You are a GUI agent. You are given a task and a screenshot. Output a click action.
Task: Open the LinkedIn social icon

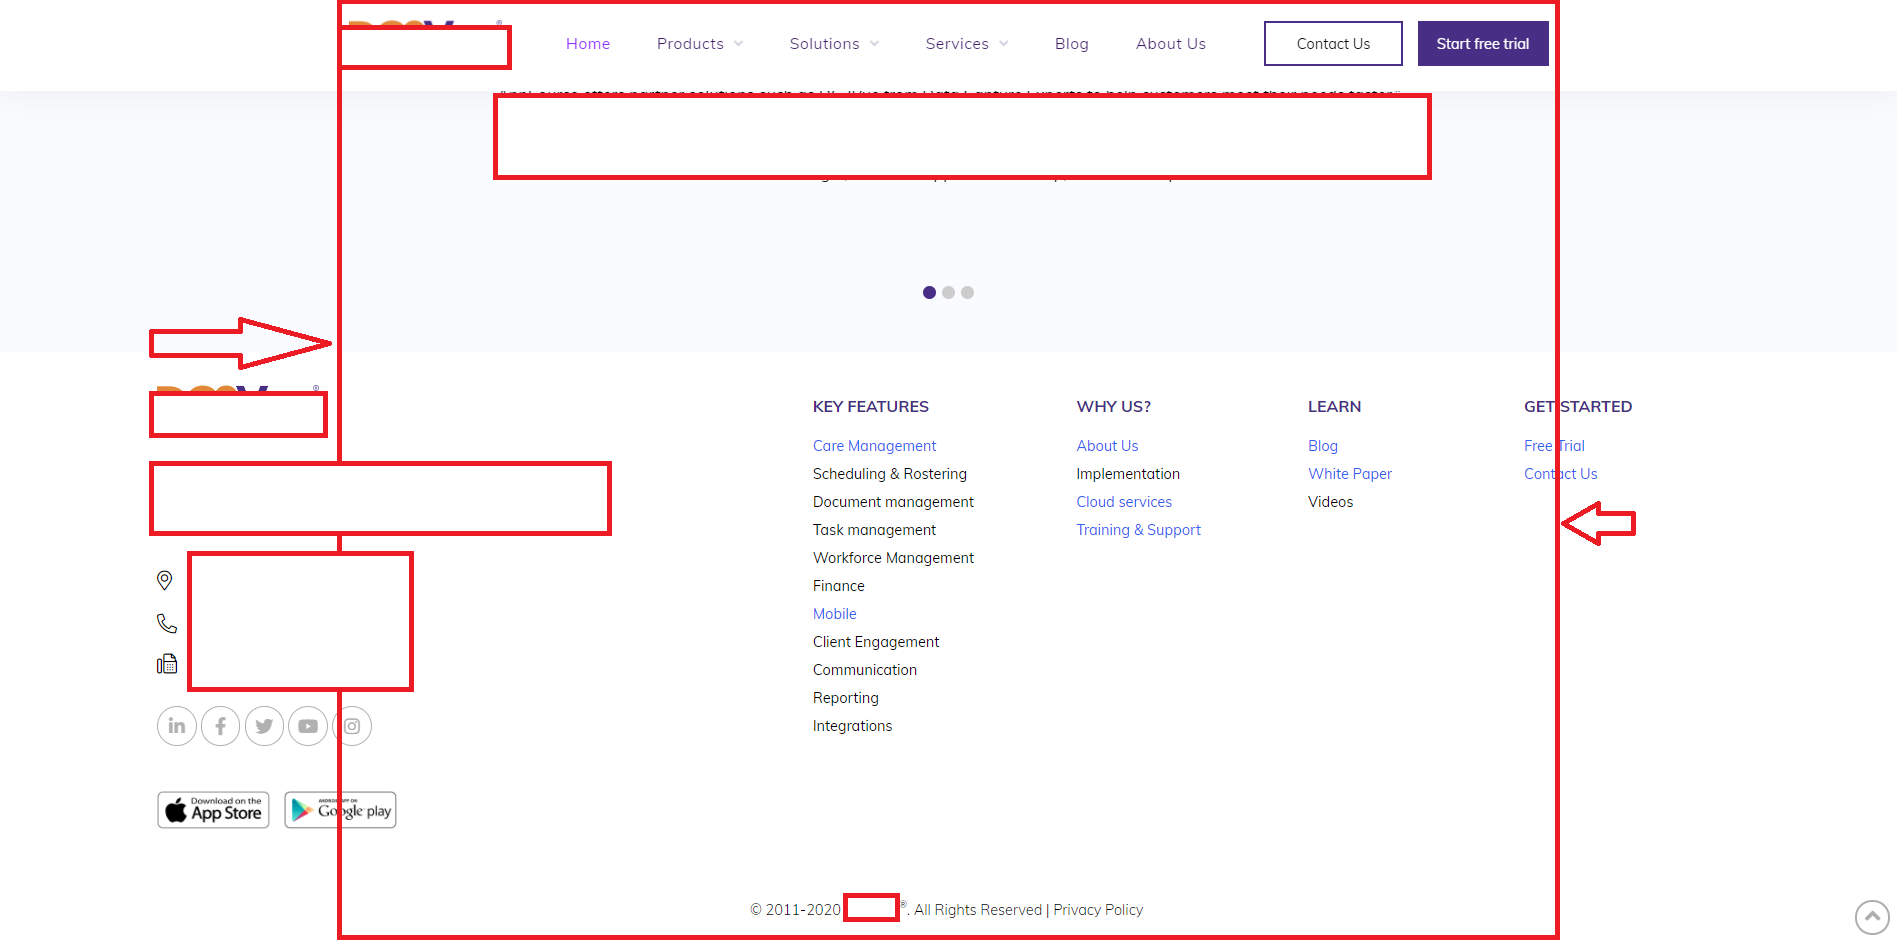pyautogui.click(x=177, y=726)
